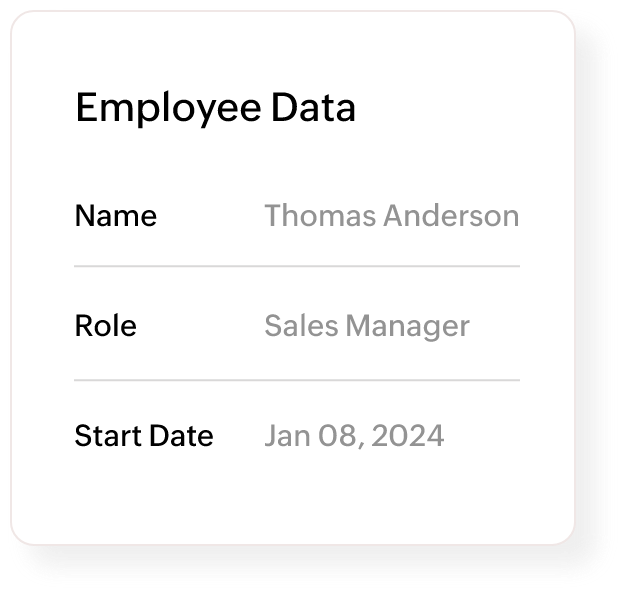Click the Employee Data card heading
The height and width of the screenshot is (596, 626).
coord(215,108)
